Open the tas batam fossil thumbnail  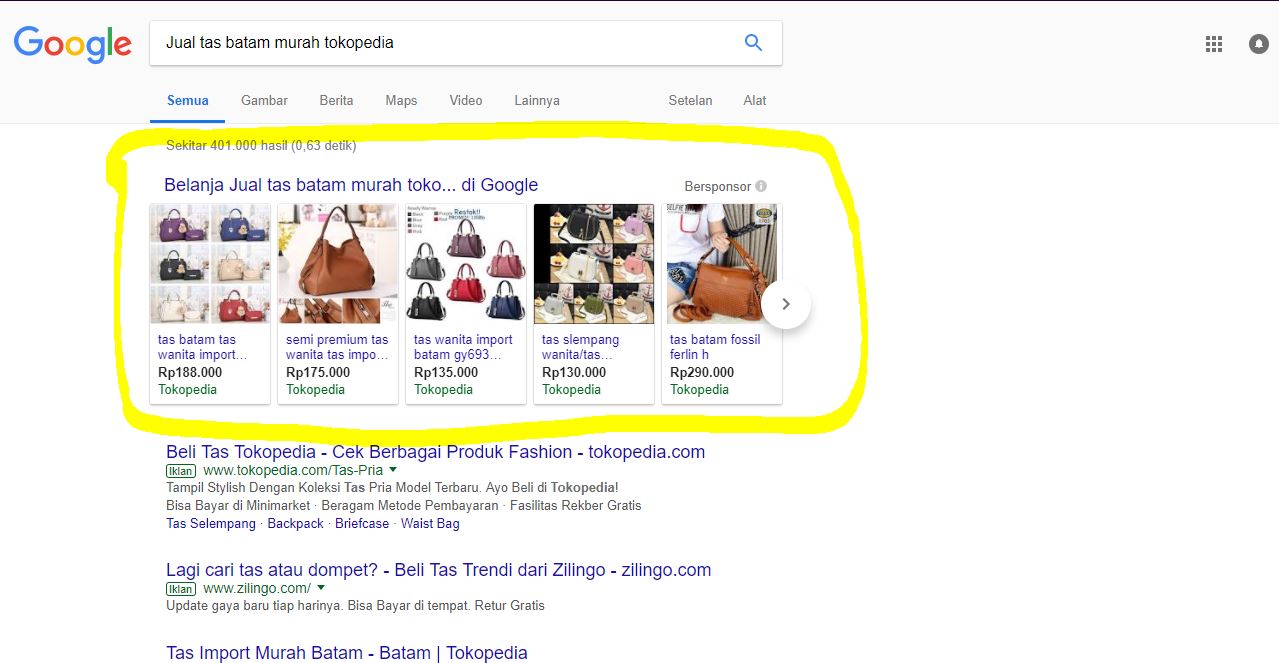pos(722,264)
